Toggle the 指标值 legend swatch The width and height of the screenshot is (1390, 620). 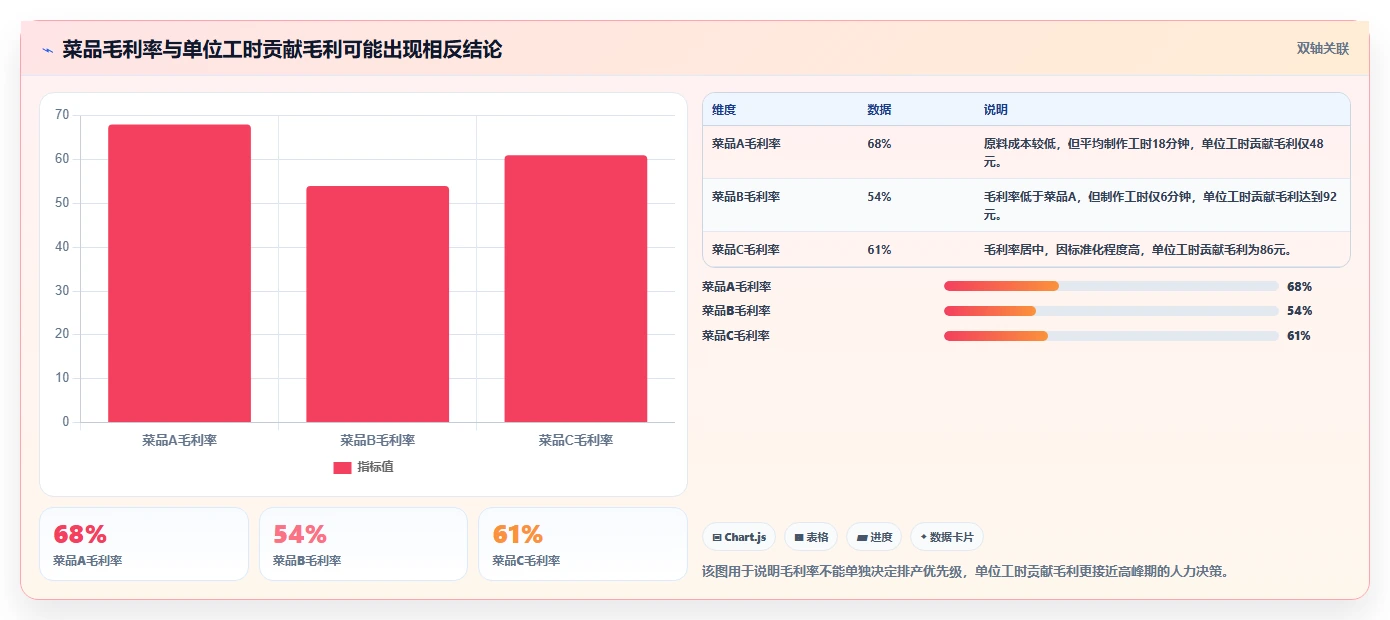tap(342, 467)
